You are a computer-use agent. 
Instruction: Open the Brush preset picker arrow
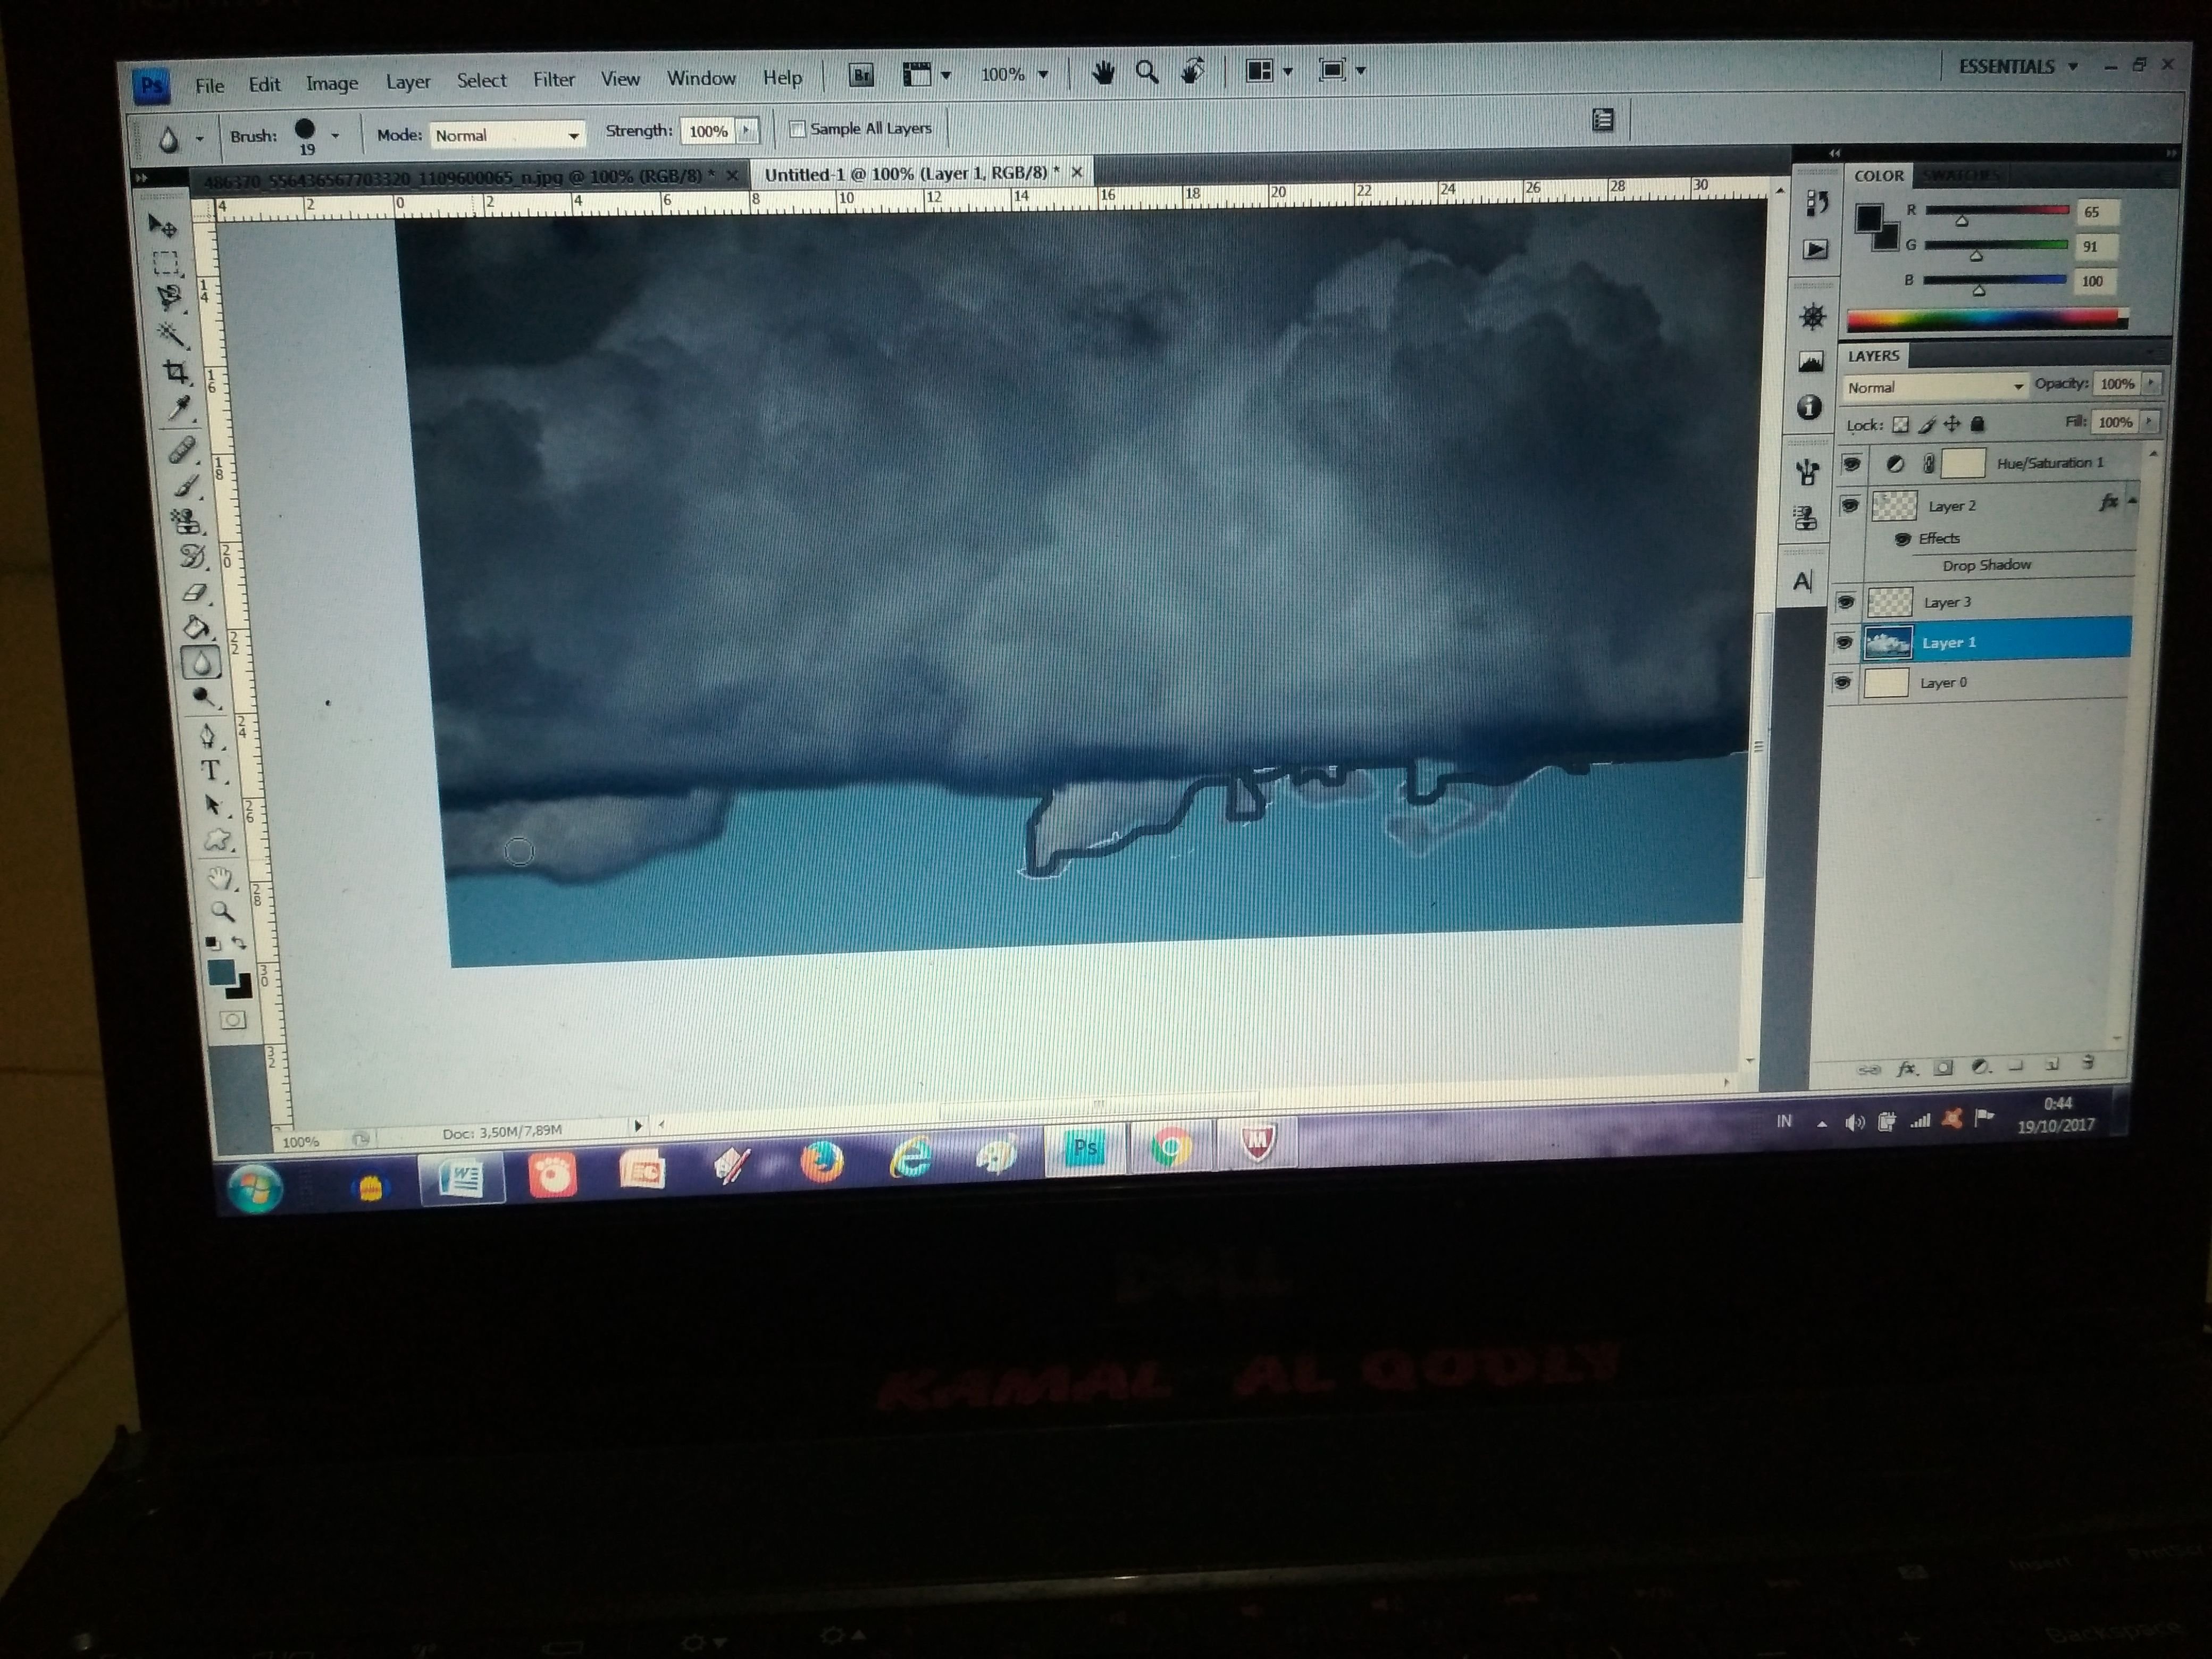pyautogui.click(x=335, y=135)
